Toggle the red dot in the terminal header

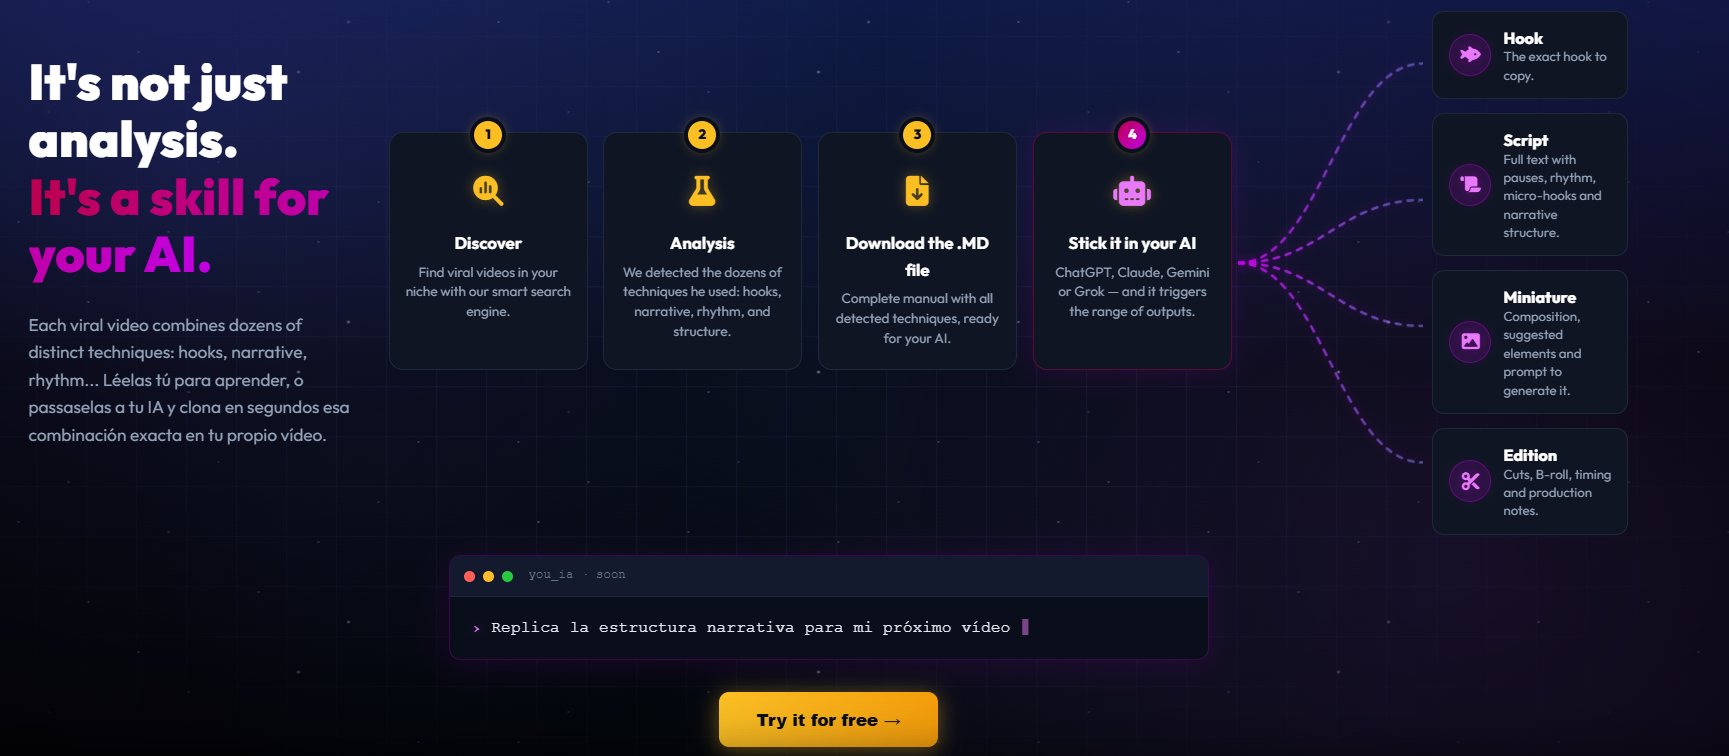tap(469, 575)
